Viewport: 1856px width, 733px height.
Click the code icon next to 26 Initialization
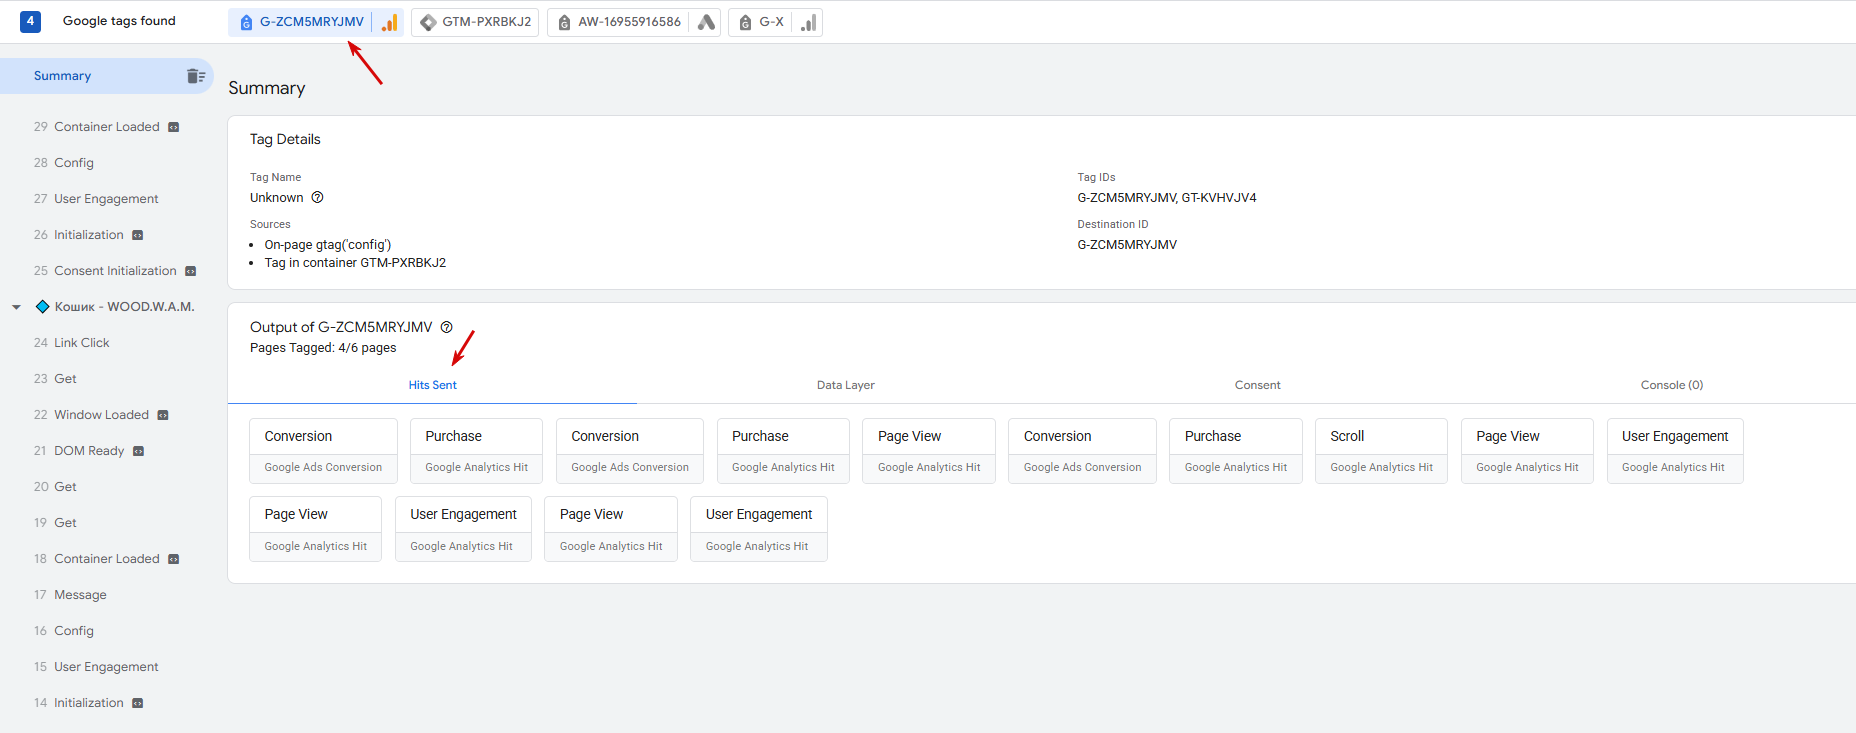click(x=138, y=235)
